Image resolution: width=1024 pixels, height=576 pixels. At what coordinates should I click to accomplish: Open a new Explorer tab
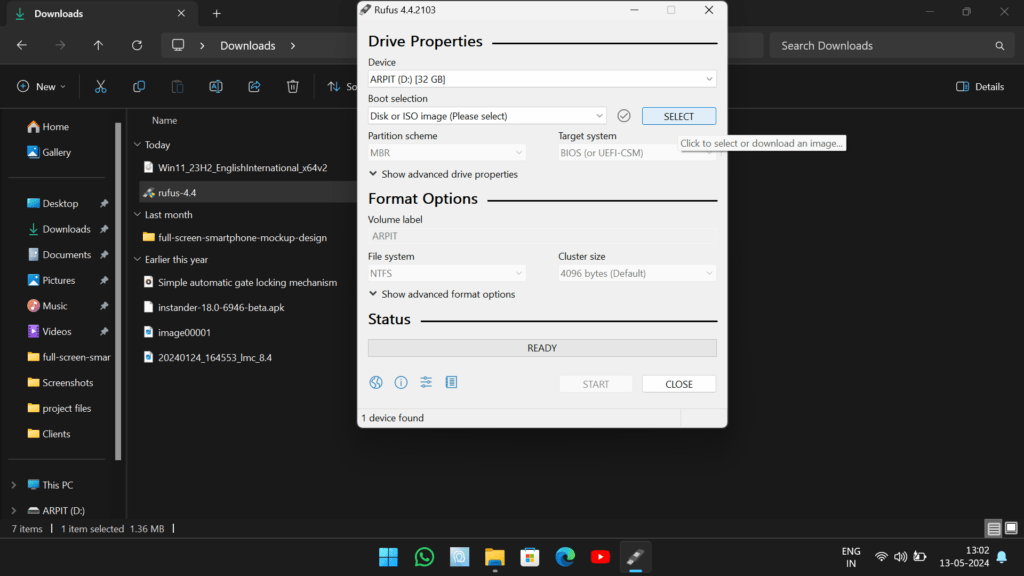[x=216, y=13]
